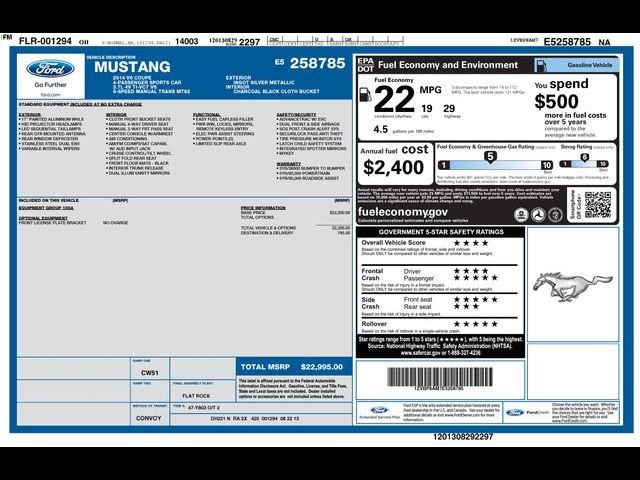
Task: Click the NO CHARGE entry
Action: coord(115,223)
